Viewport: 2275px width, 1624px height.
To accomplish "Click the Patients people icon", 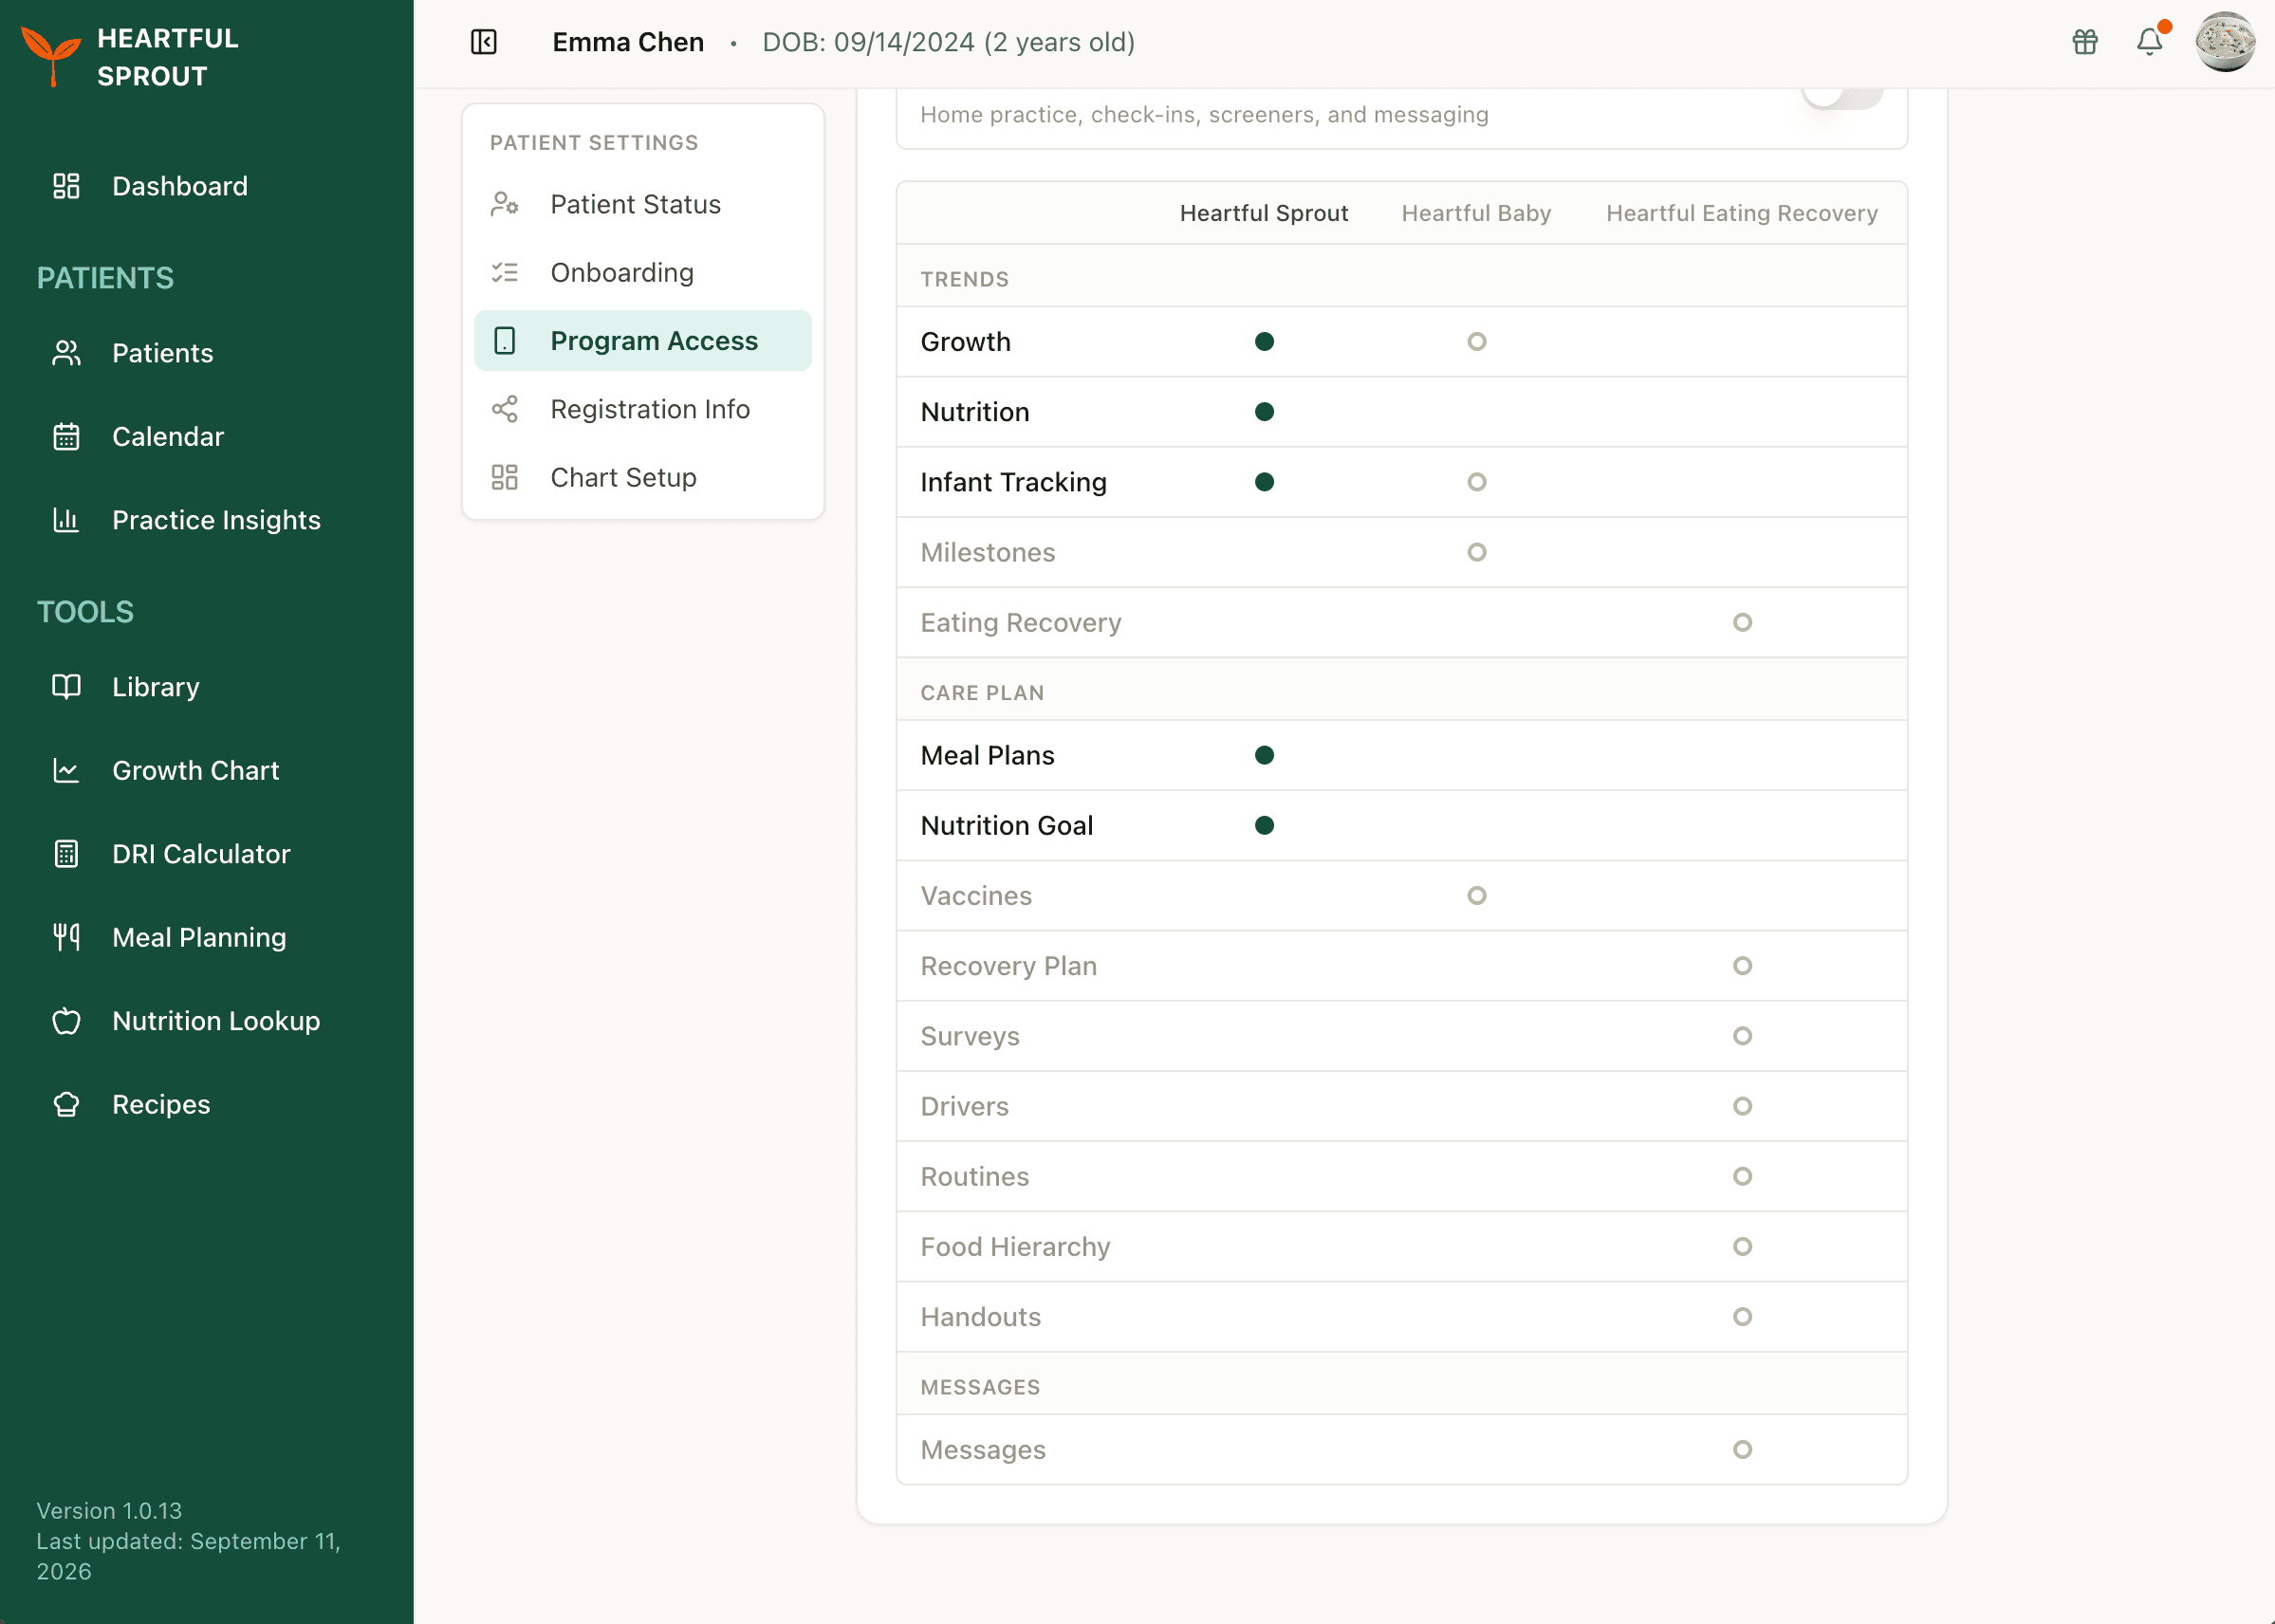I will pyautogui.click(x=66, y=353).
